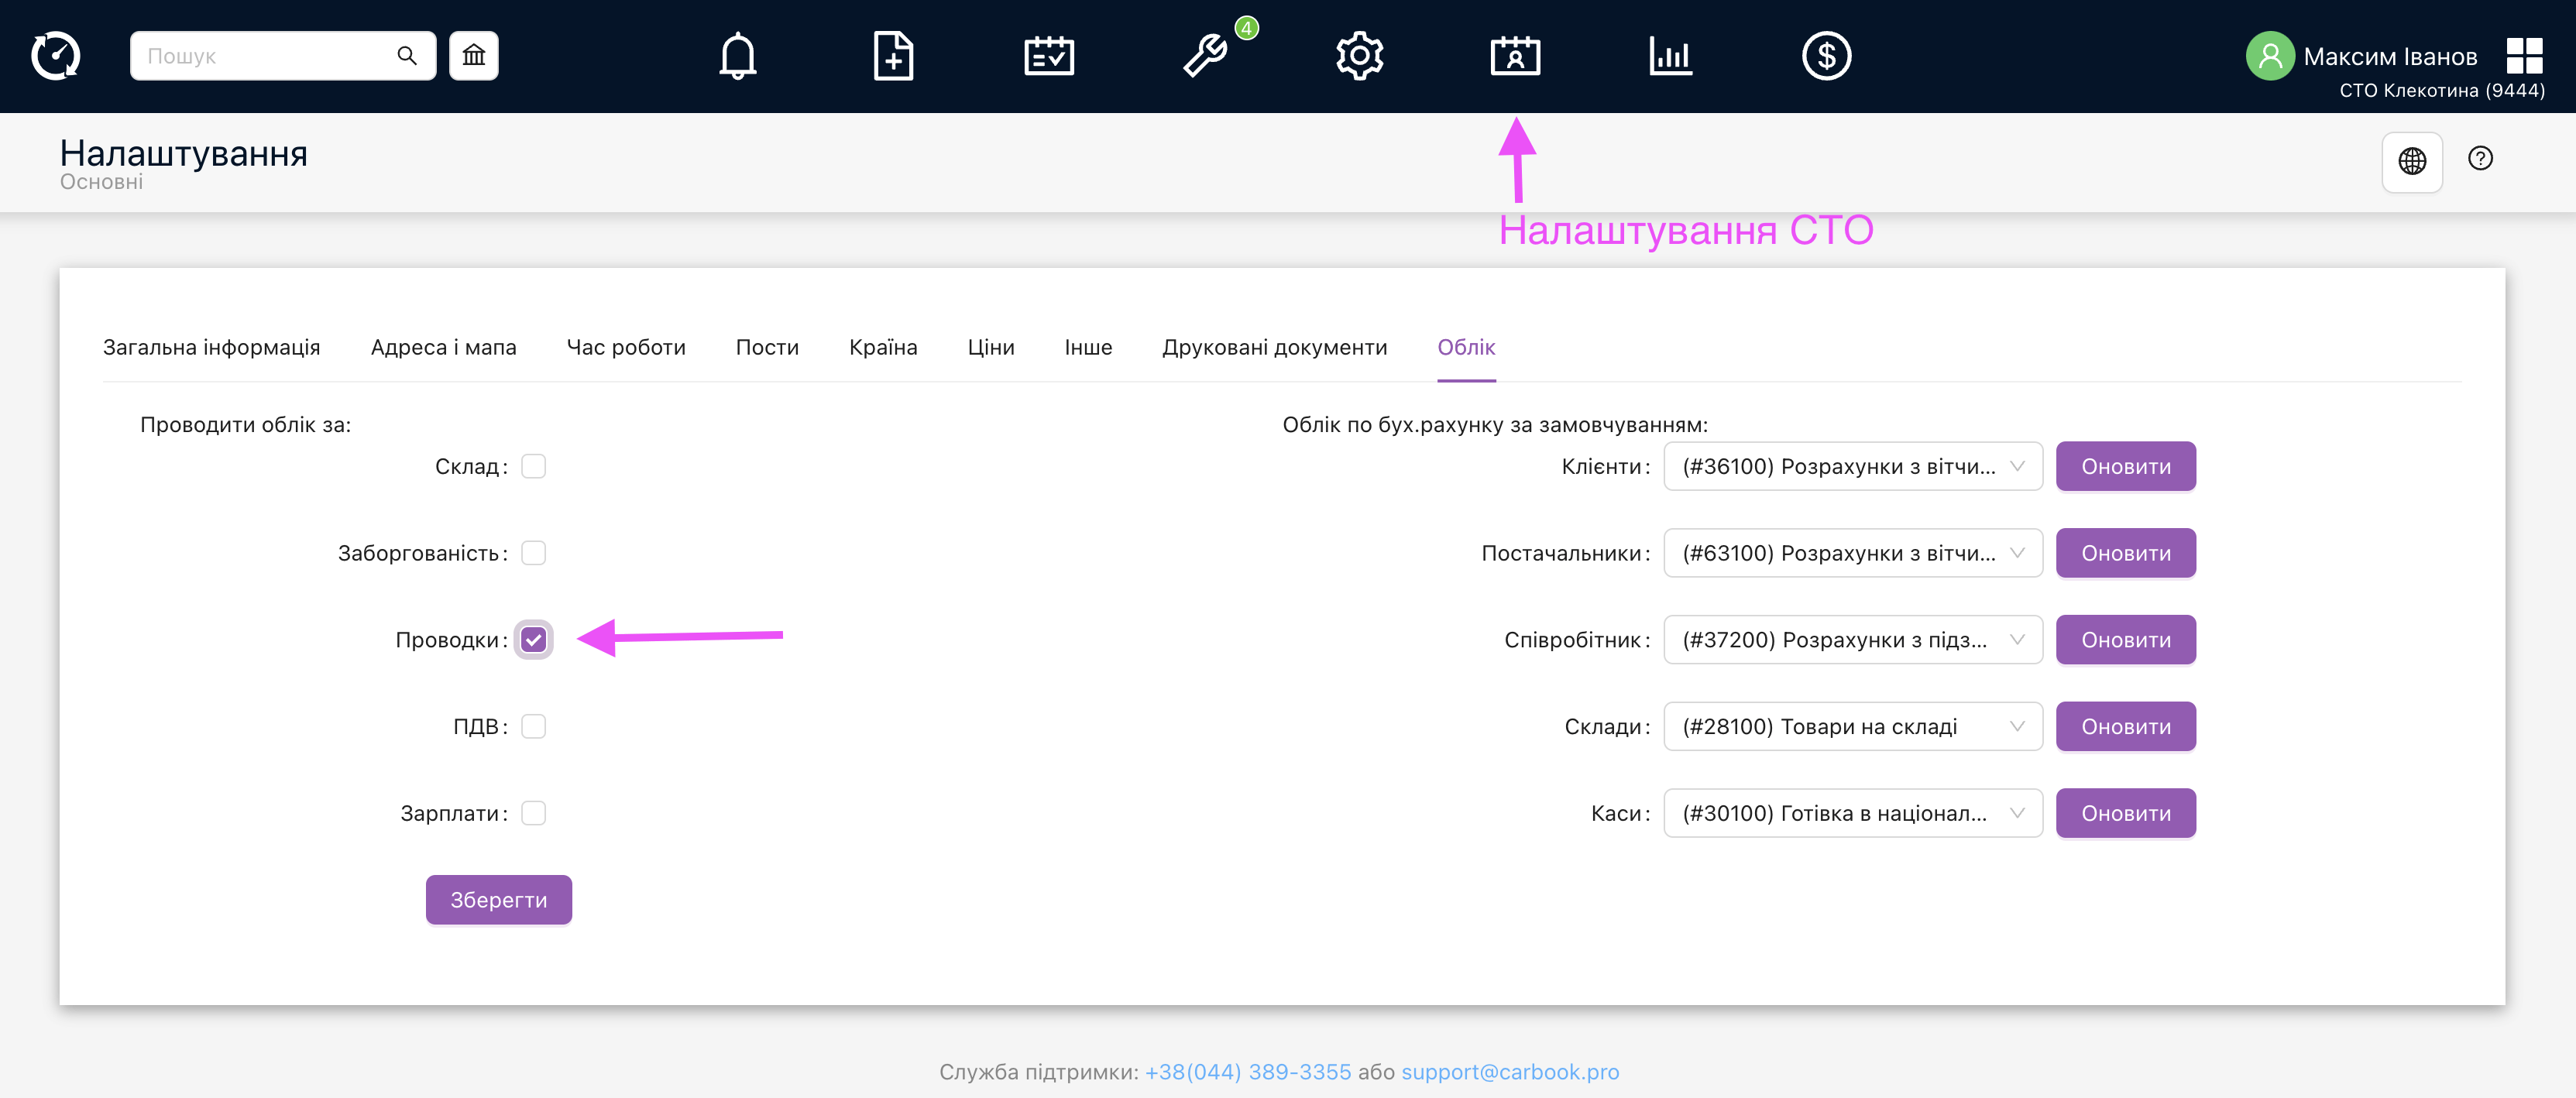Open the wrench repairs icon
The height and width of the screenshot is (1098, 2576).
[1204, 56]
